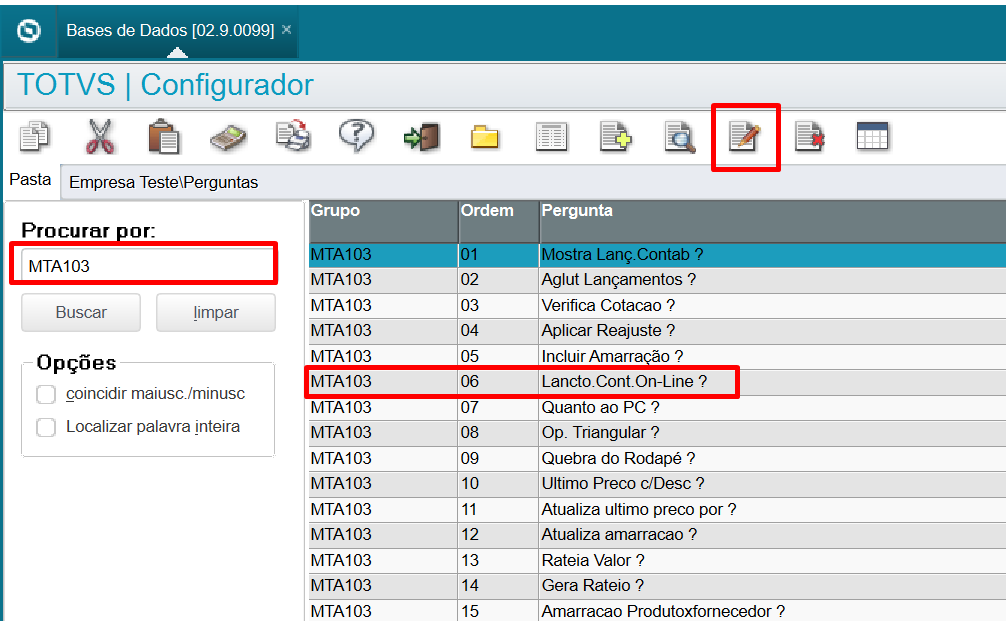Viewport: 1006px width, 621px height.
Task: Select row Verifica Cotacao ?
Action: tap(657, 305)
